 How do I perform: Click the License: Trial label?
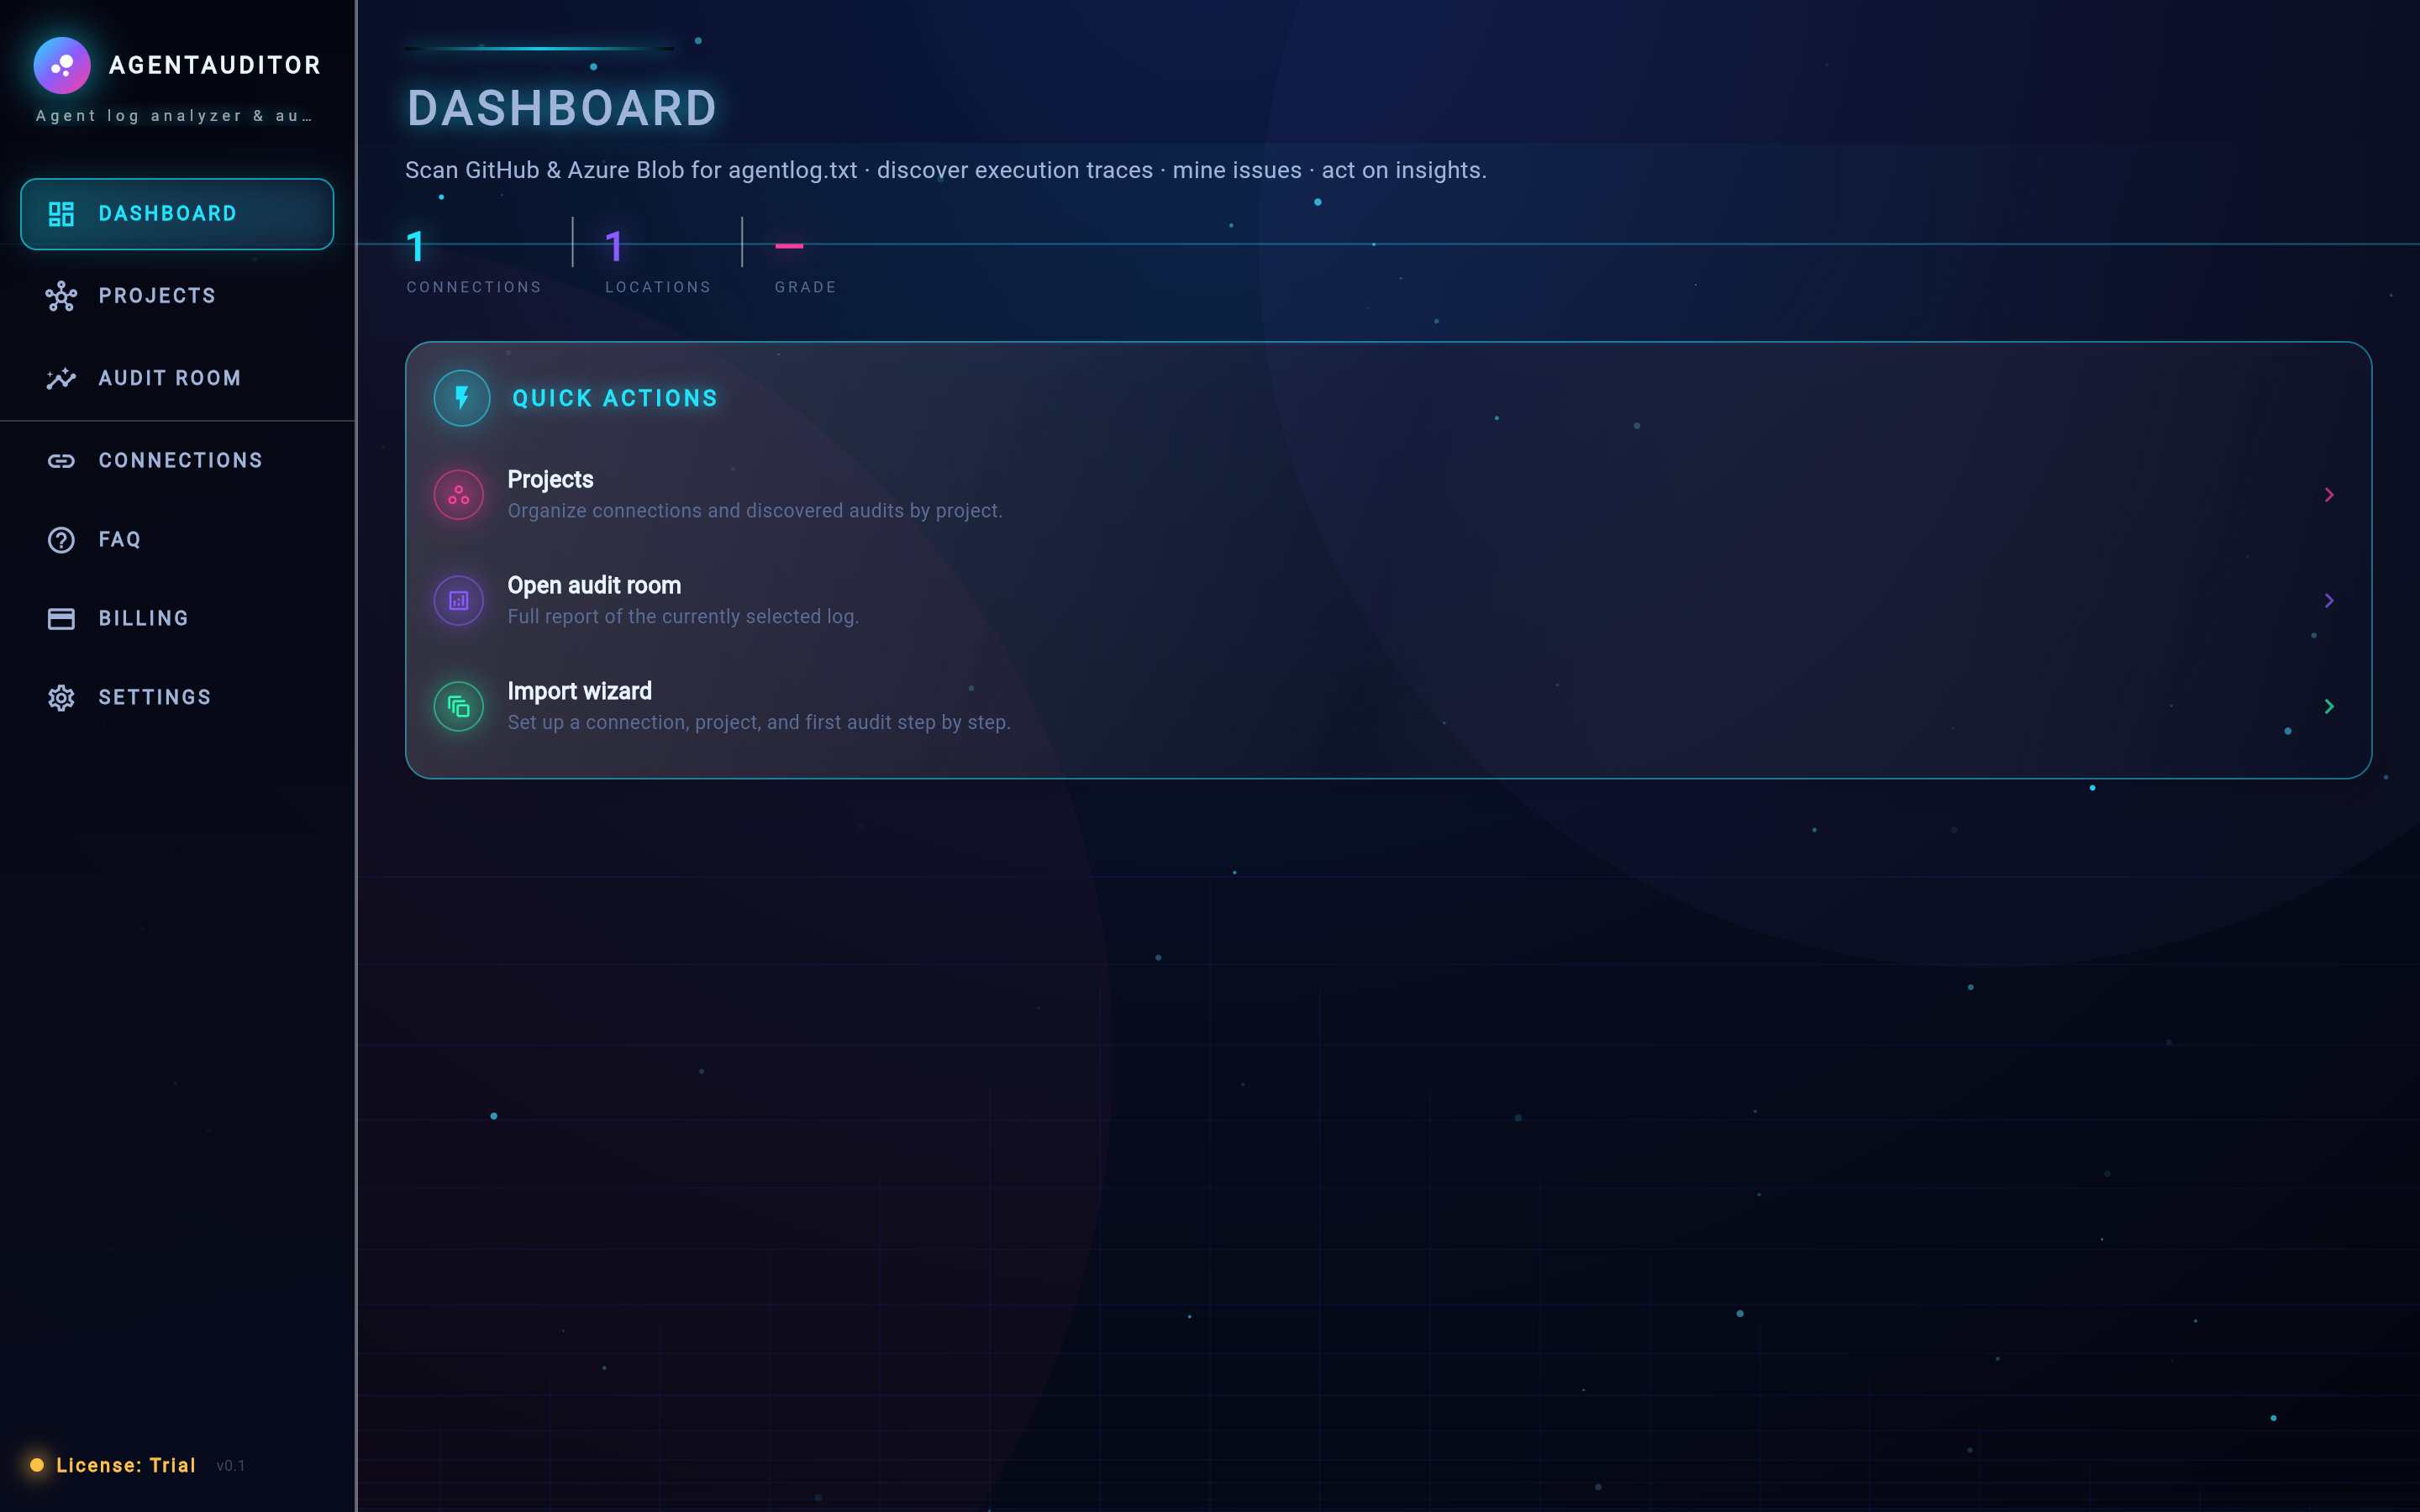tap(126, 1465)
